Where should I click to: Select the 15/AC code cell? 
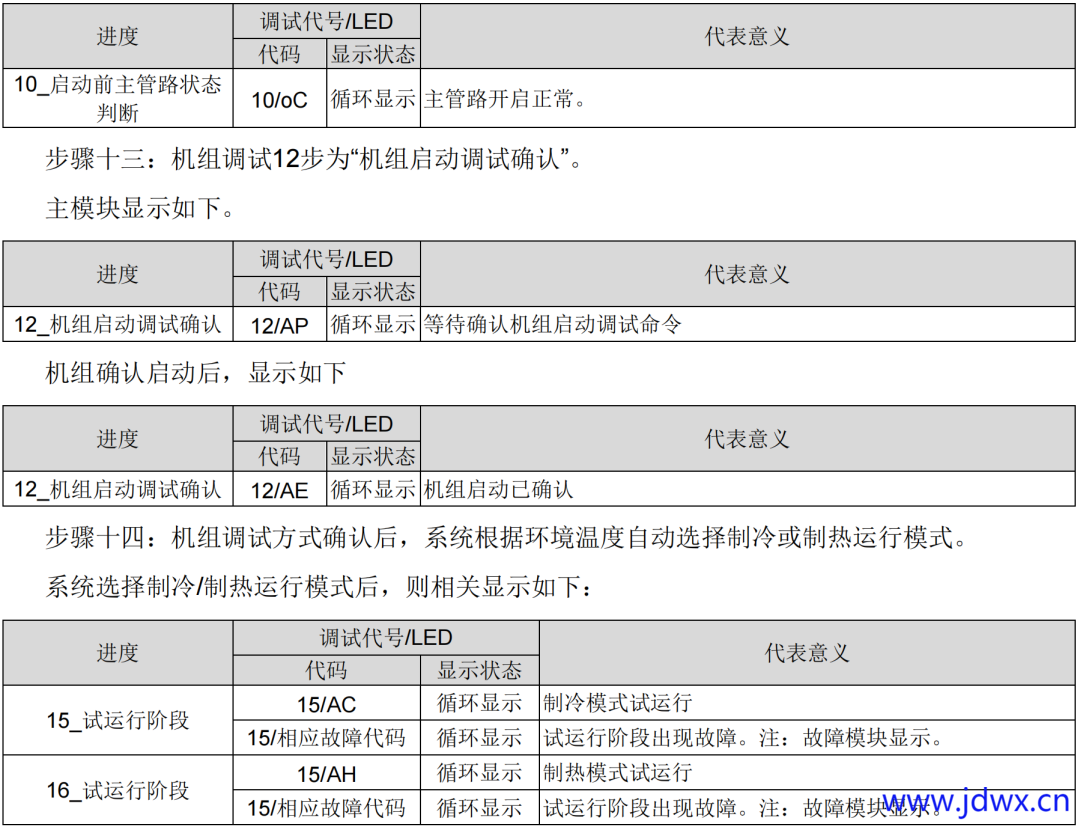tap(326, 703)
